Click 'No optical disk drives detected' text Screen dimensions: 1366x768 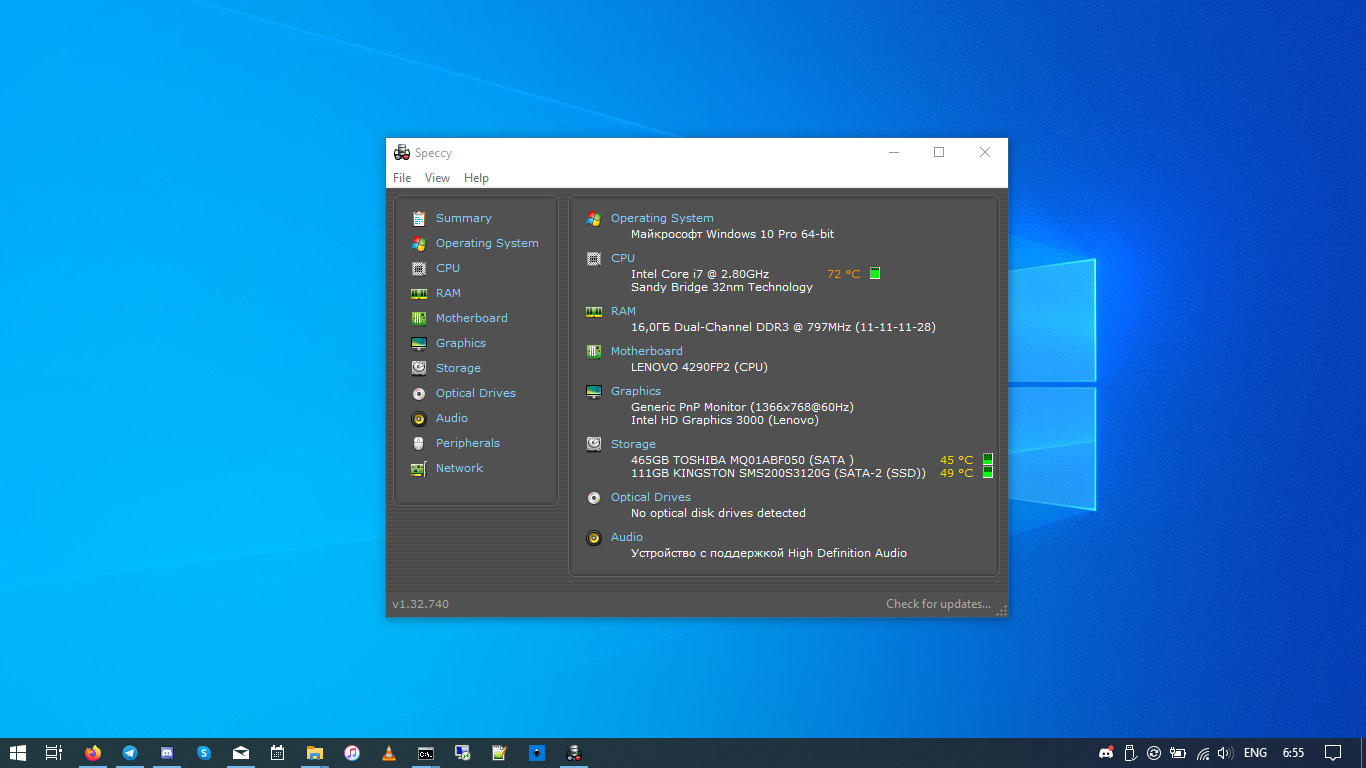pyautogui.click(x=718, y=513)
